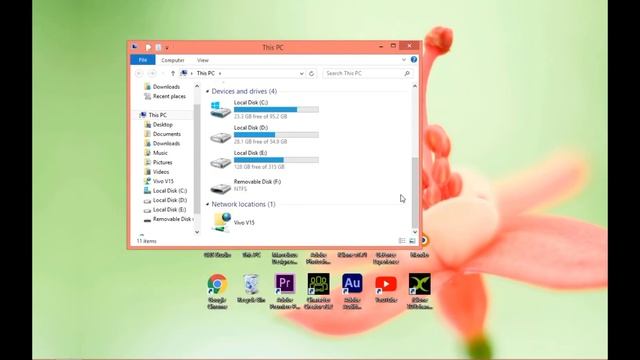Viewport: 640px width, 360px height.
Task: Open the Adobe Character Animator desktop shortcut
Action: [318, 284]
